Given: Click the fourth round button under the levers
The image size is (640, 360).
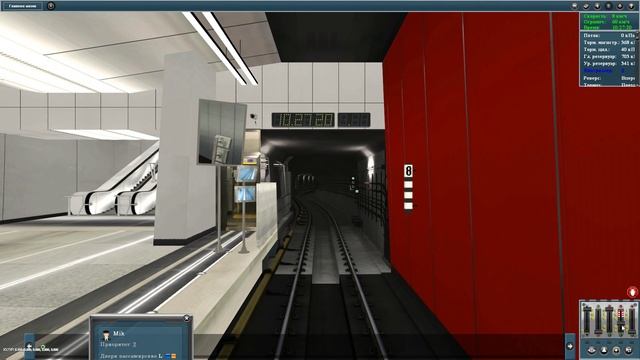Looking at the screenshot, I should [x=629, y=350].
